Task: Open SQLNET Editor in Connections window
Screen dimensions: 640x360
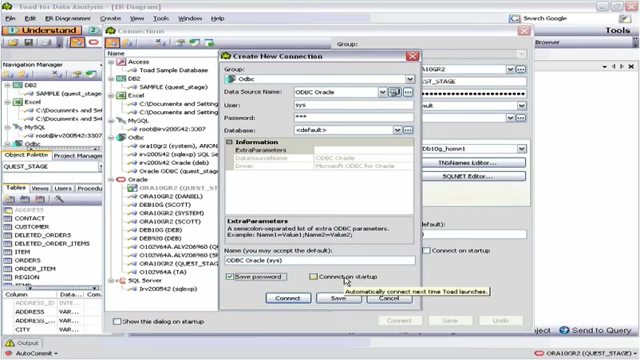Action: point(473,176)
